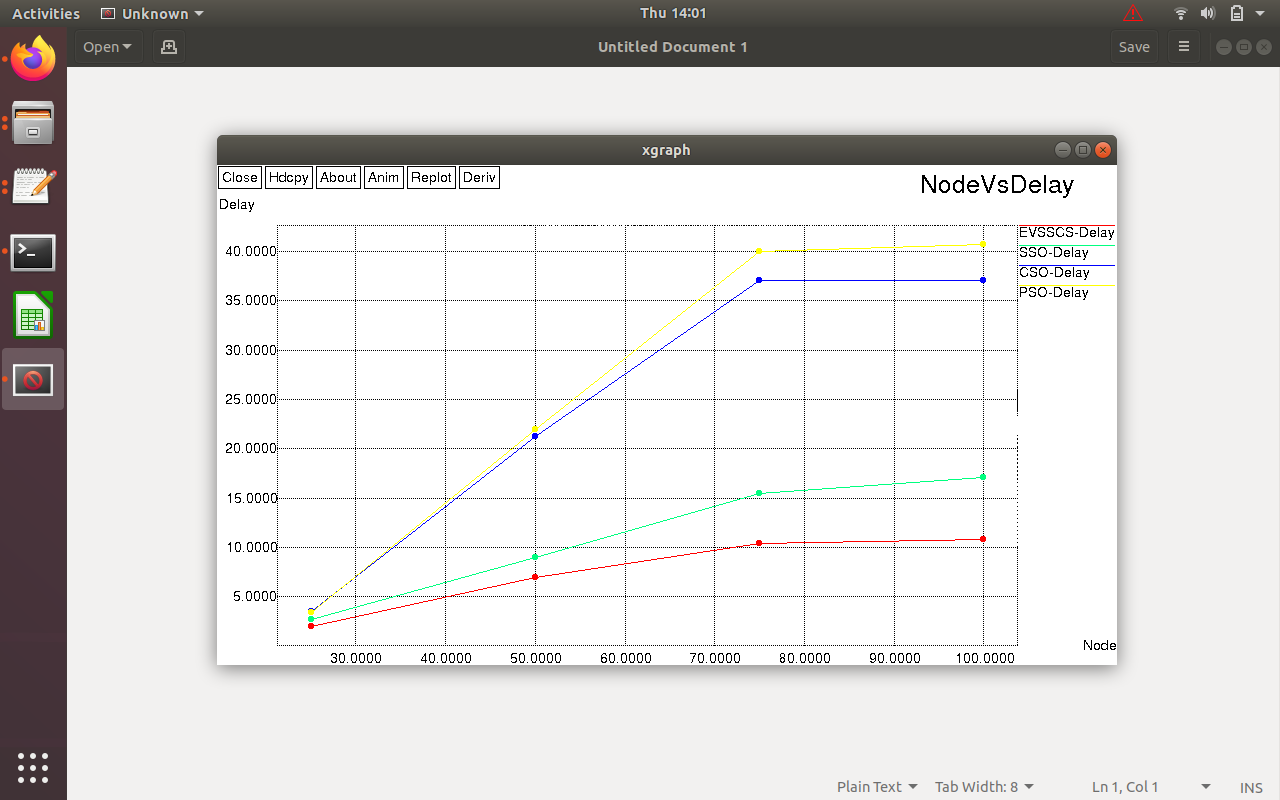Image resolution: width=1280 pixels, height=800 pixels.
Task: Click the 40.0000 y-axis tick label
Action: (x=250, y=251)
